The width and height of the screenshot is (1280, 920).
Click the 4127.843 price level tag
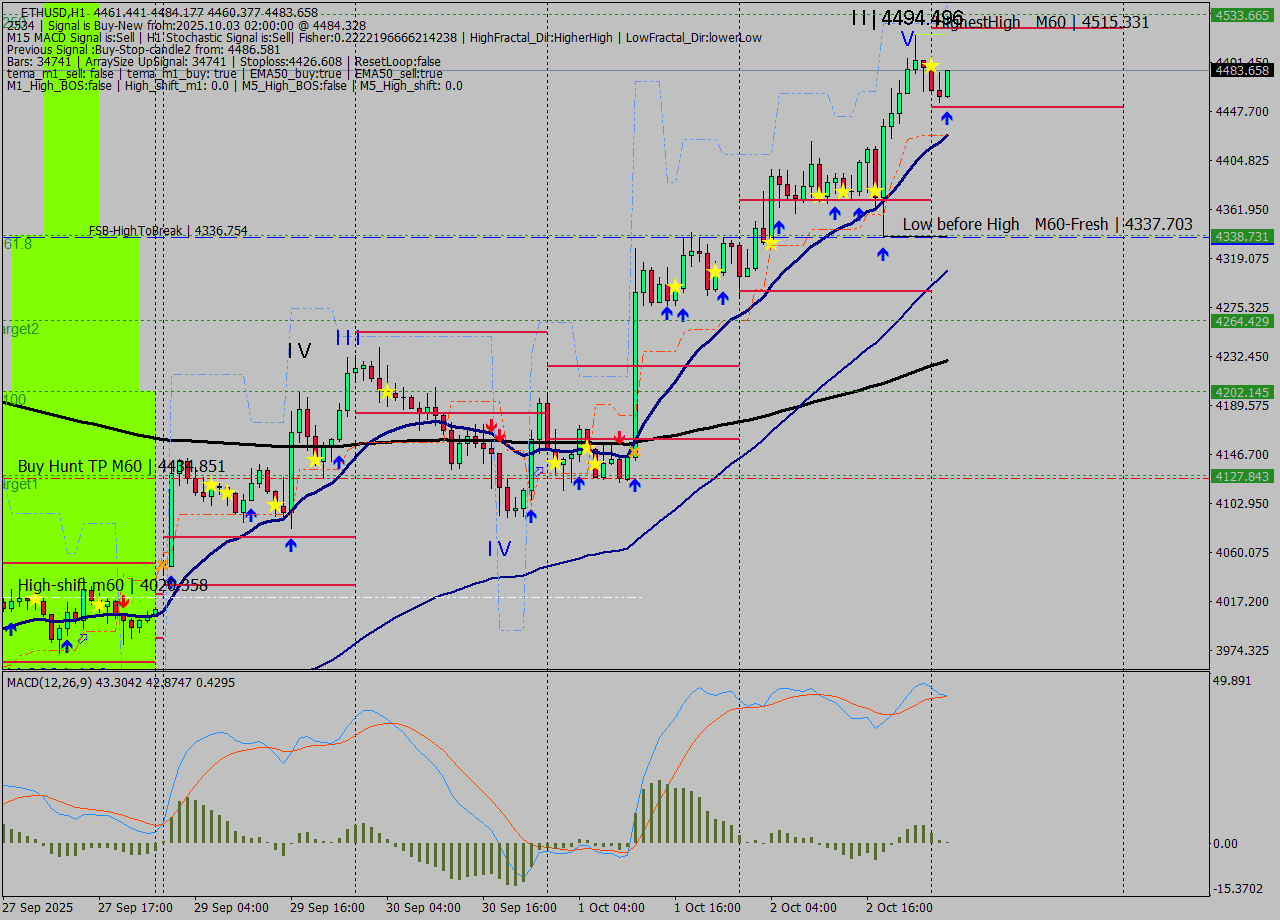pyautogui.click(x=1241, y=477)
